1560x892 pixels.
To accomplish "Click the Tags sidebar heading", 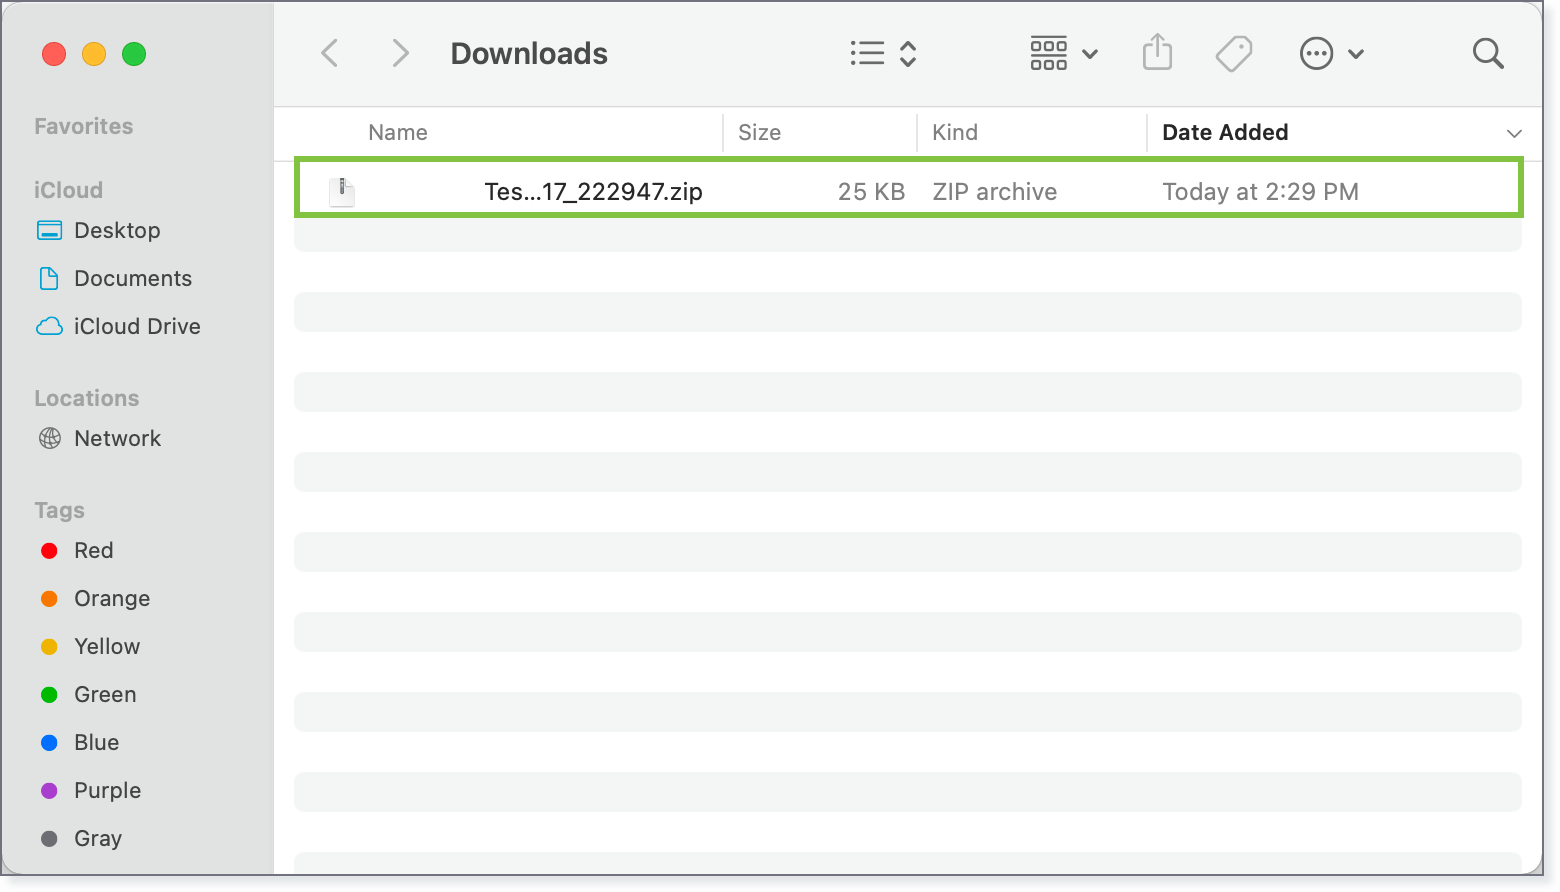I will click(59, 510).
